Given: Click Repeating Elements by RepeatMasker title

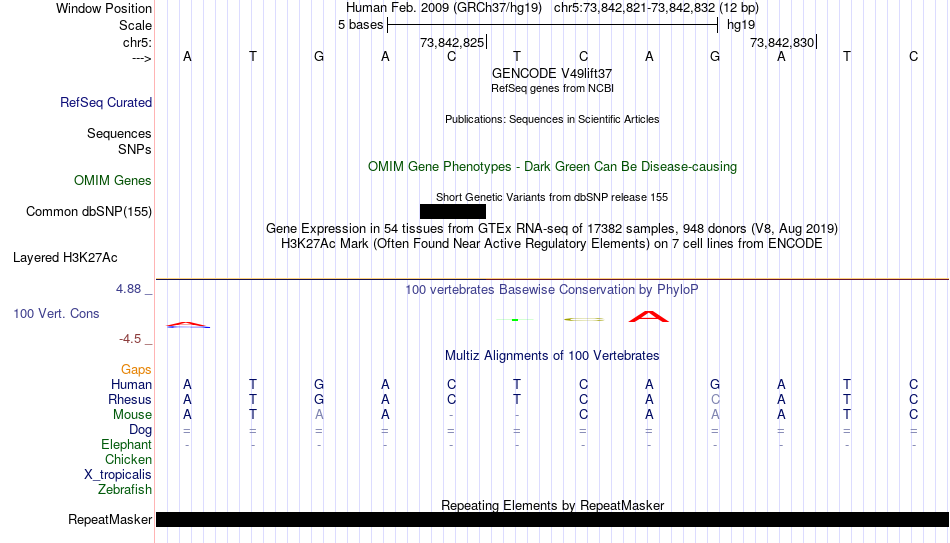Looking at the screenshot, I should click(x=552, y=505).
